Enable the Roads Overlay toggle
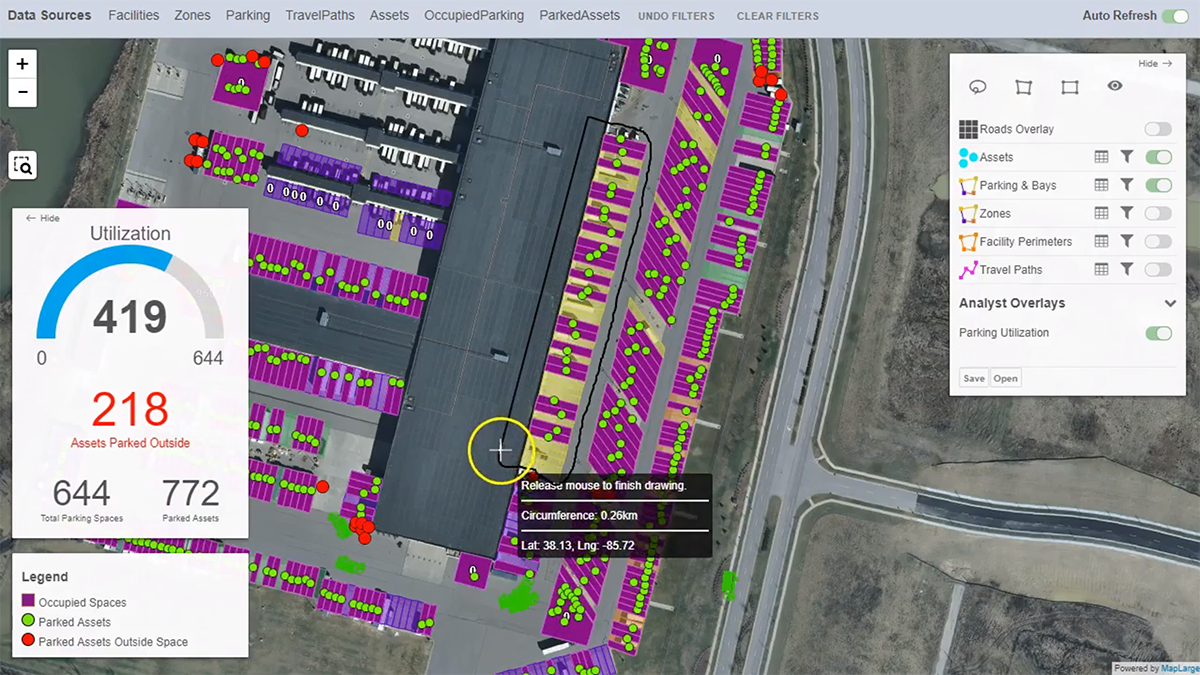Image resolution: width=1200 pixels, height=675 pixels. pos(1158,129)
